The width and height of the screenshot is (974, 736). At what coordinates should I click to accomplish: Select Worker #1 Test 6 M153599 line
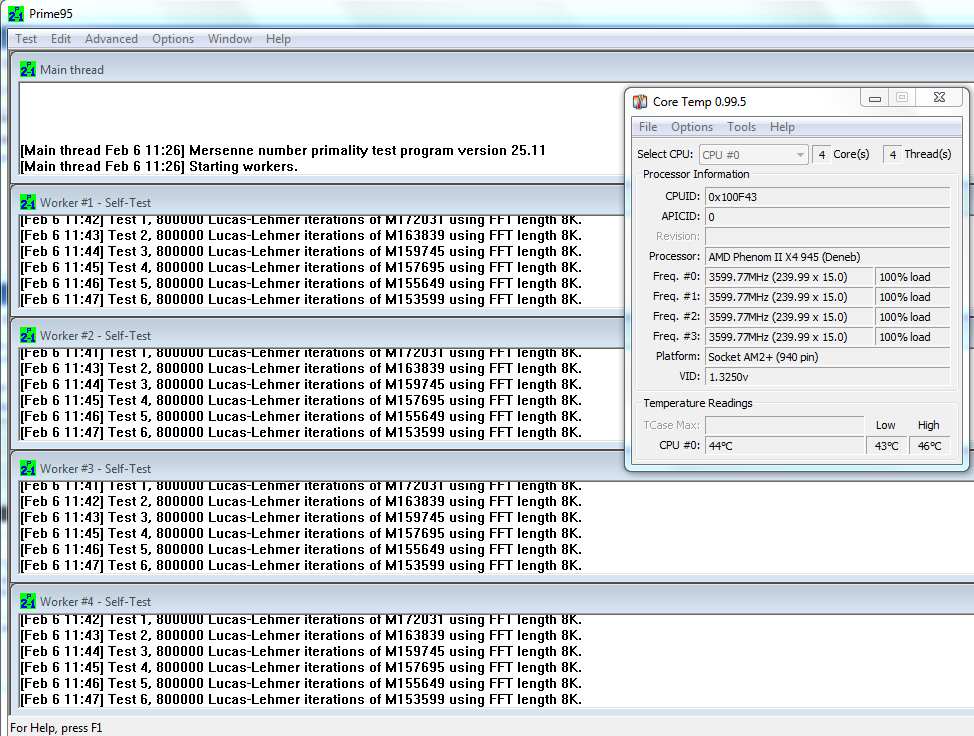click(x=301, y=299)
